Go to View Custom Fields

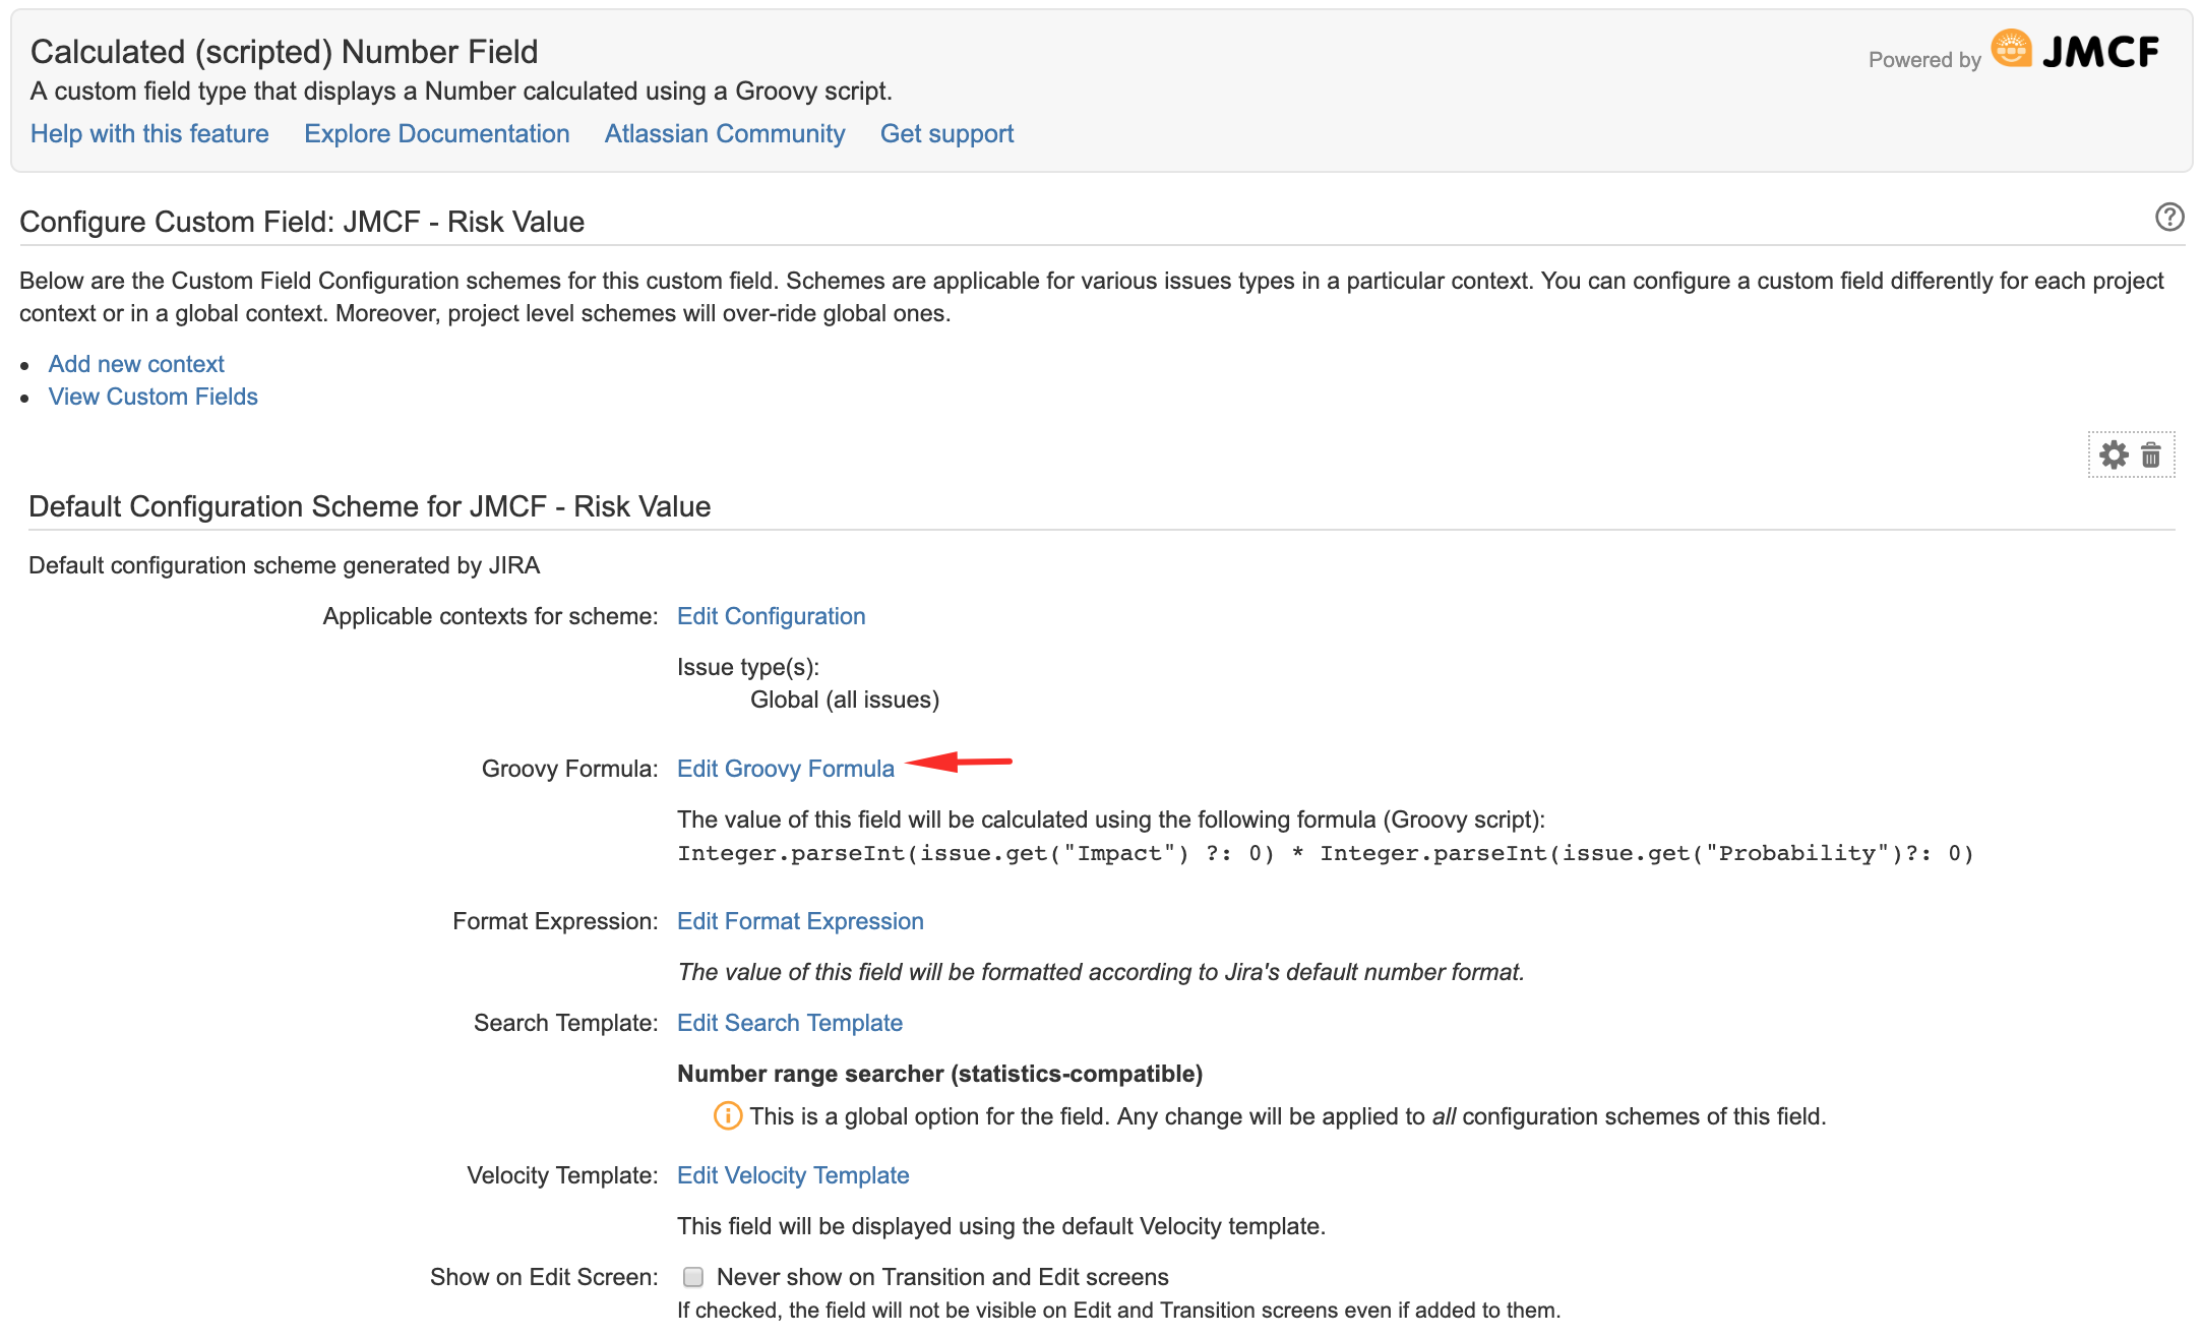coord(153,397)
